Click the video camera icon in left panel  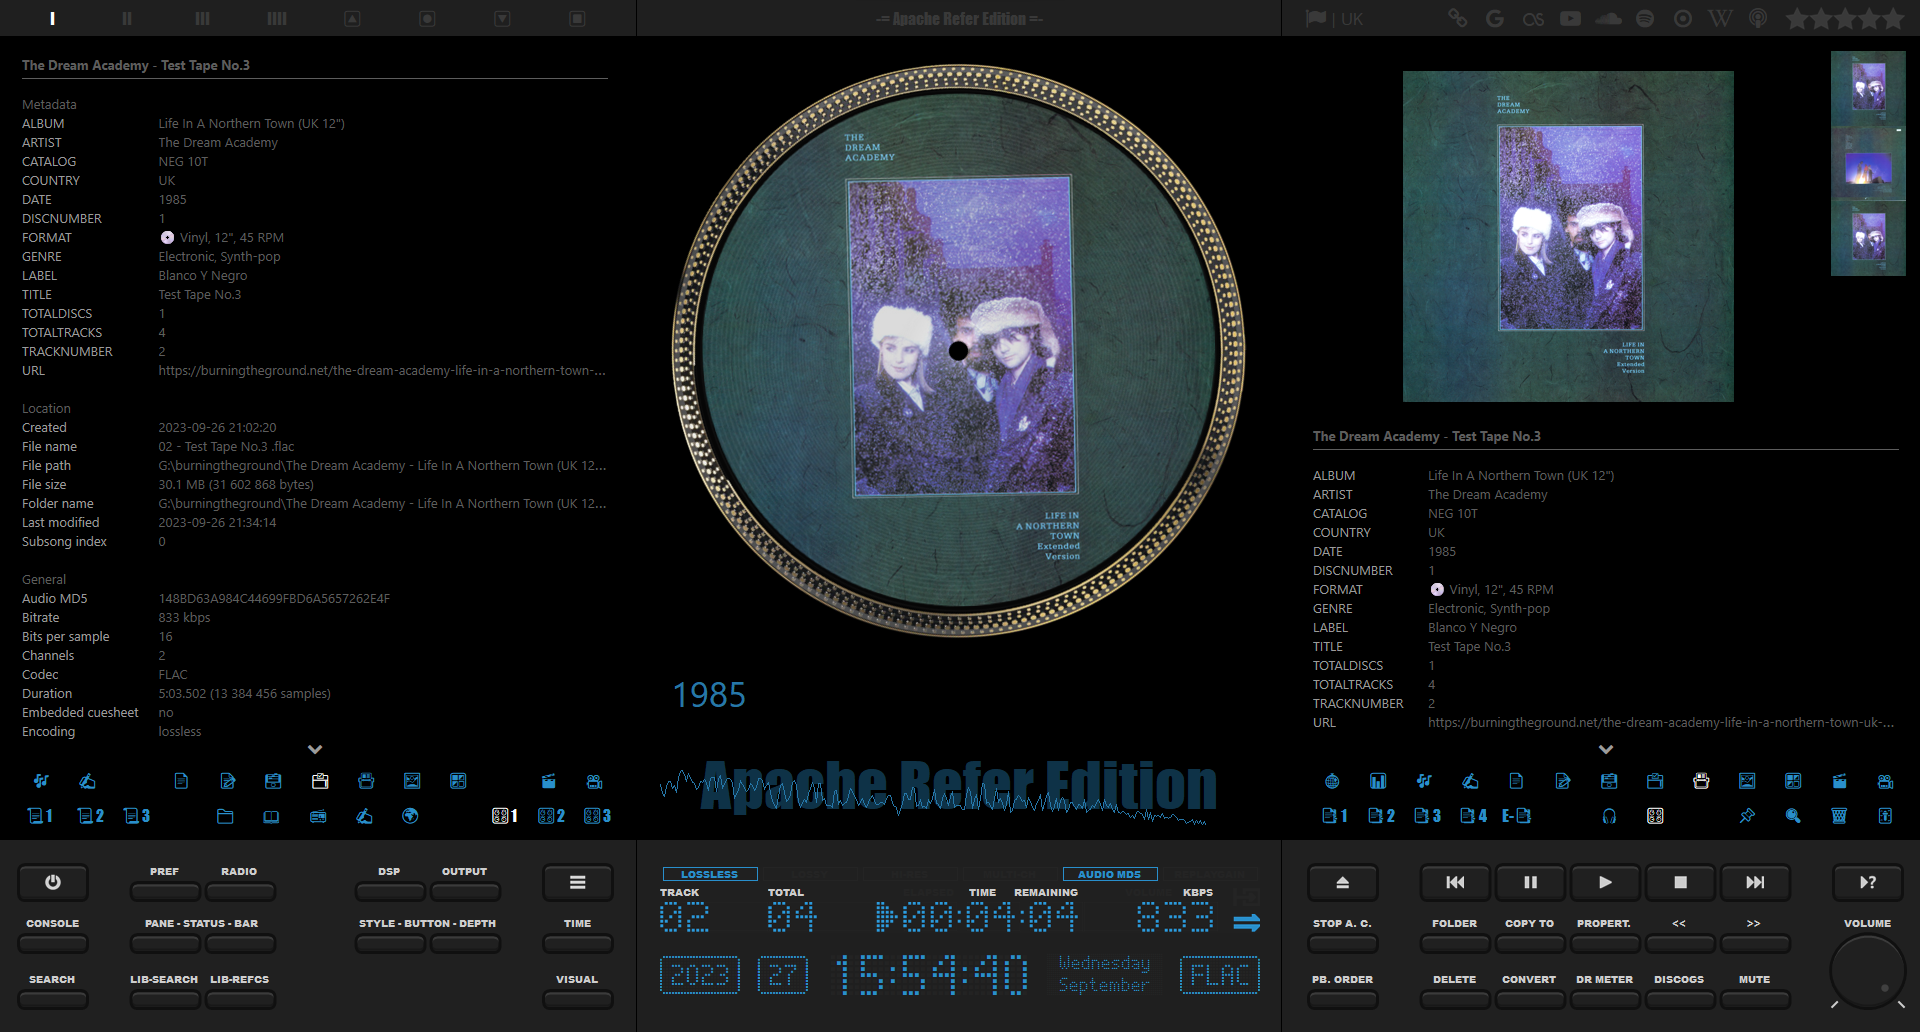pos(595,781)
